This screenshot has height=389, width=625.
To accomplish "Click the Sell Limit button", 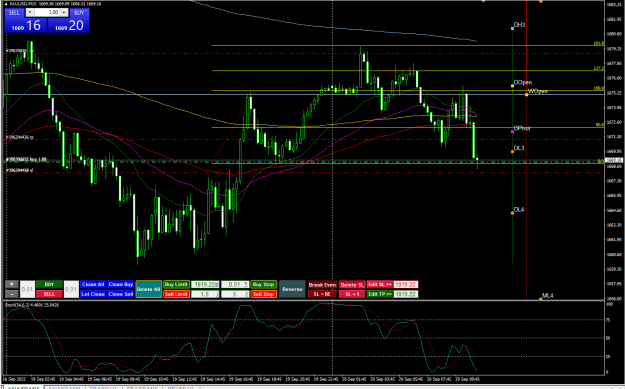I will 176,294.
